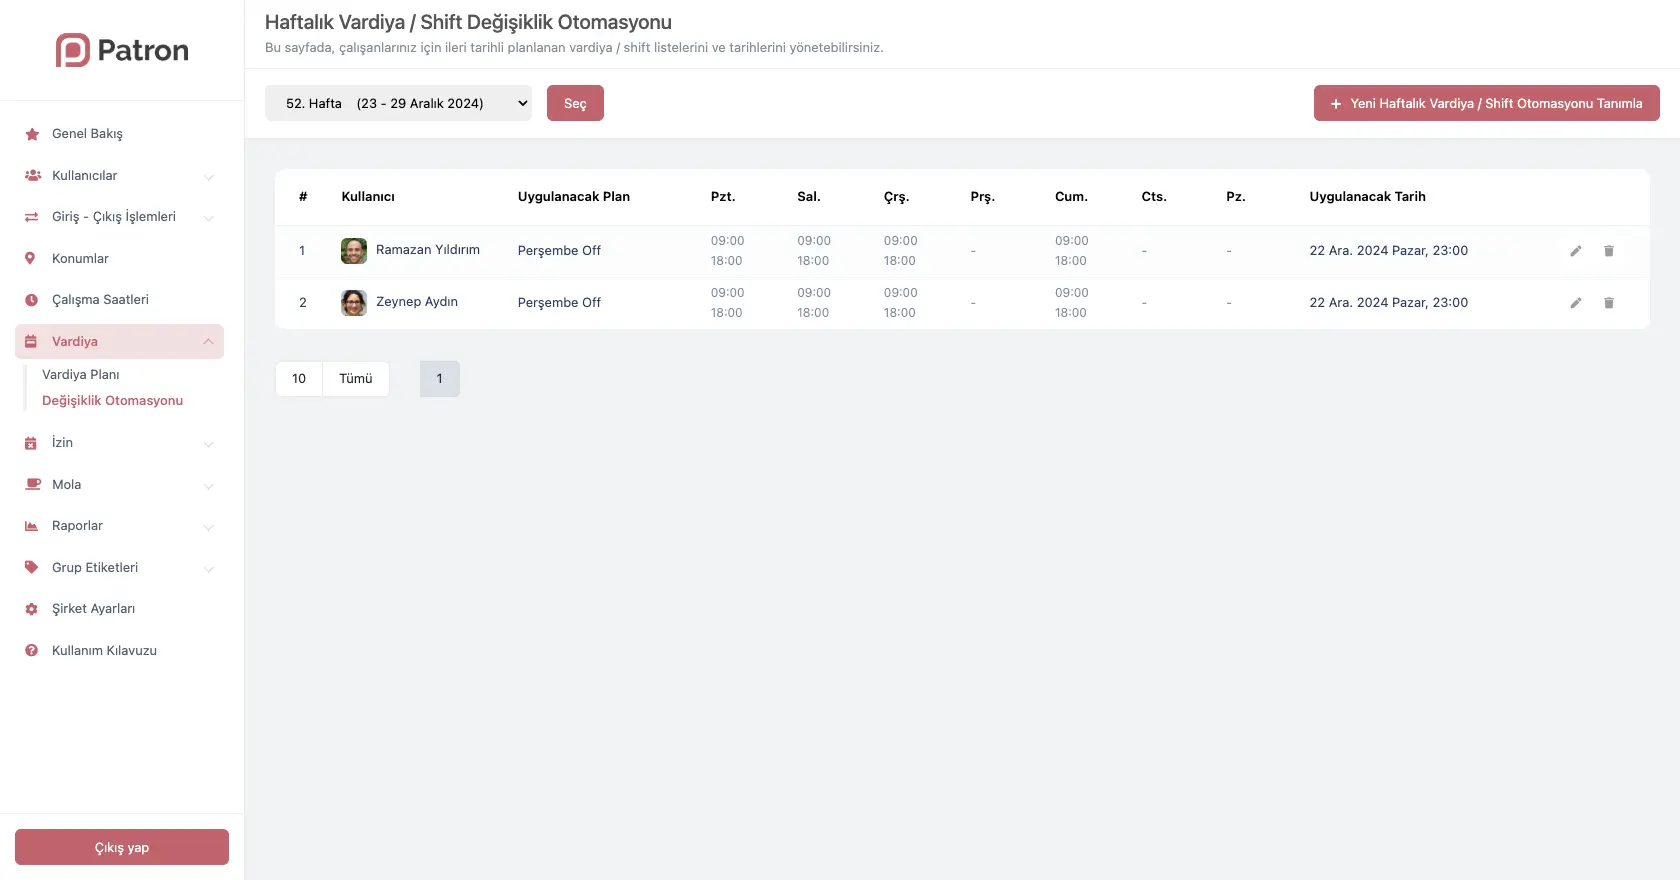This screenshot has width=1680, height=880.
Task: Delete Zeynep Aydın's row with trash icon
Action: coord(1609,303)
